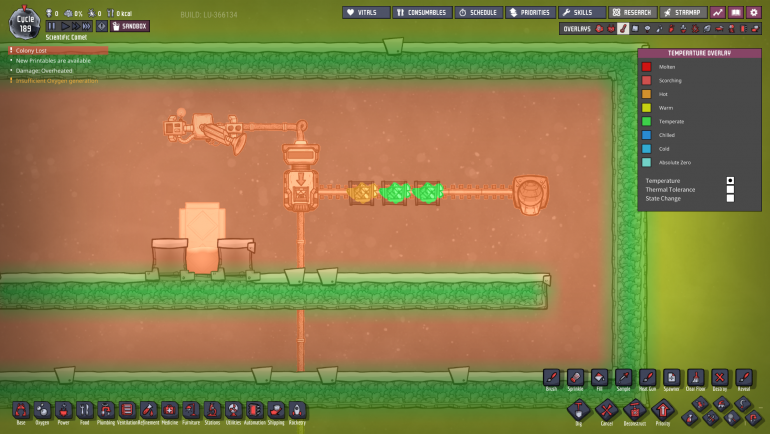The image size is (770, 434).
Task: Select the Priority tool
Action: [663, 409]
